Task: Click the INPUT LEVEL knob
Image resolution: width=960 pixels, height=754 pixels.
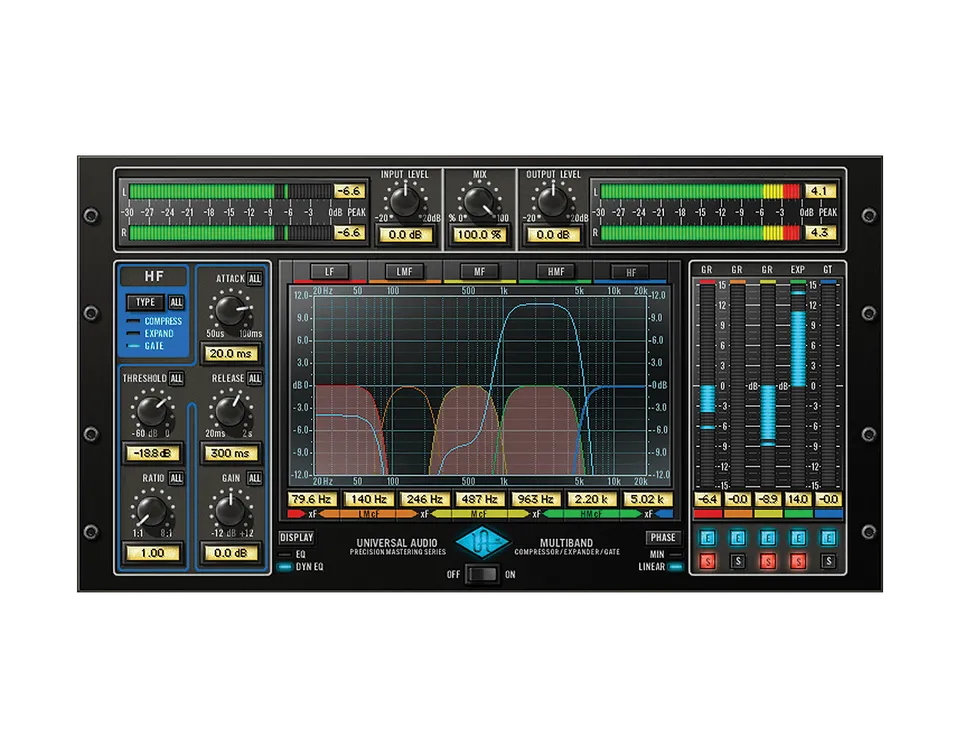Action: click(405, 201)
